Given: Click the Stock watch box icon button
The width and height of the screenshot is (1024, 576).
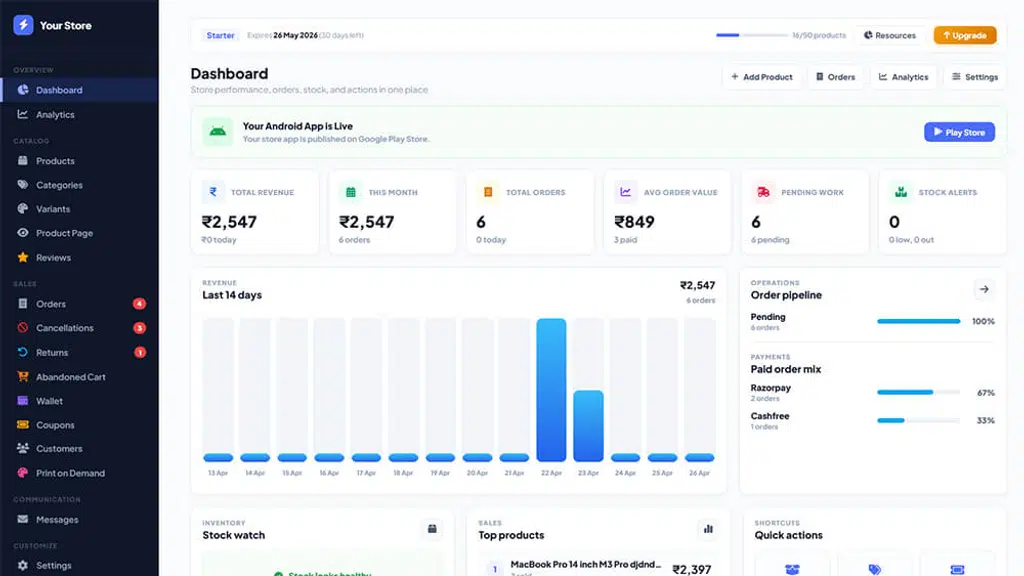Looking at the screenshot, I should [x=432, y=529].
